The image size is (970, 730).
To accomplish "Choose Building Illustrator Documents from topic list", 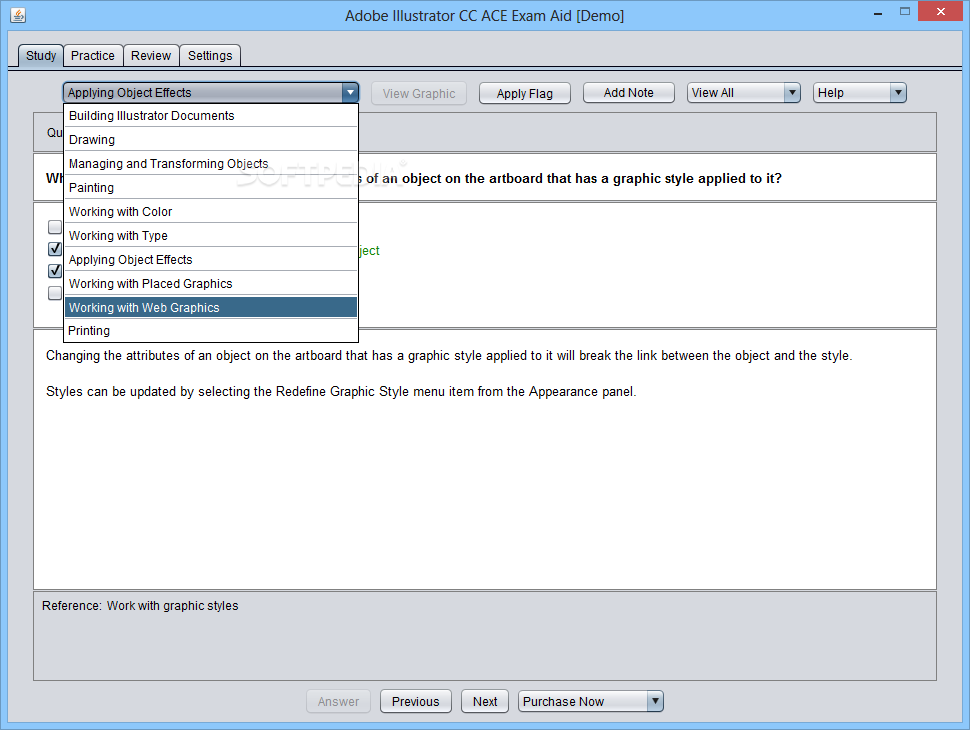I will 211,116.
